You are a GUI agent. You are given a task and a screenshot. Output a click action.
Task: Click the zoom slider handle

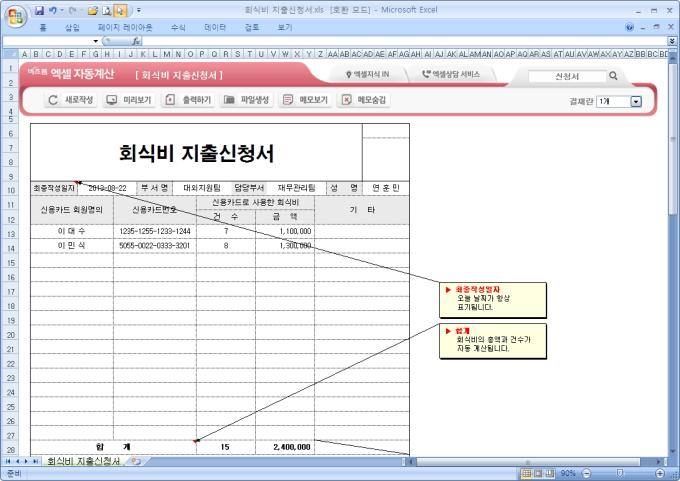click(620, 473)
